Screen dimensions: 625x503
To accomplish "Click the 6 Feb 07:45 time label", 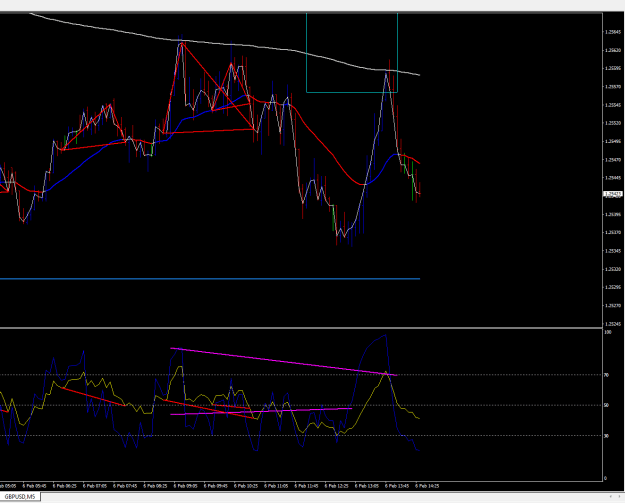I will [125, 486].
